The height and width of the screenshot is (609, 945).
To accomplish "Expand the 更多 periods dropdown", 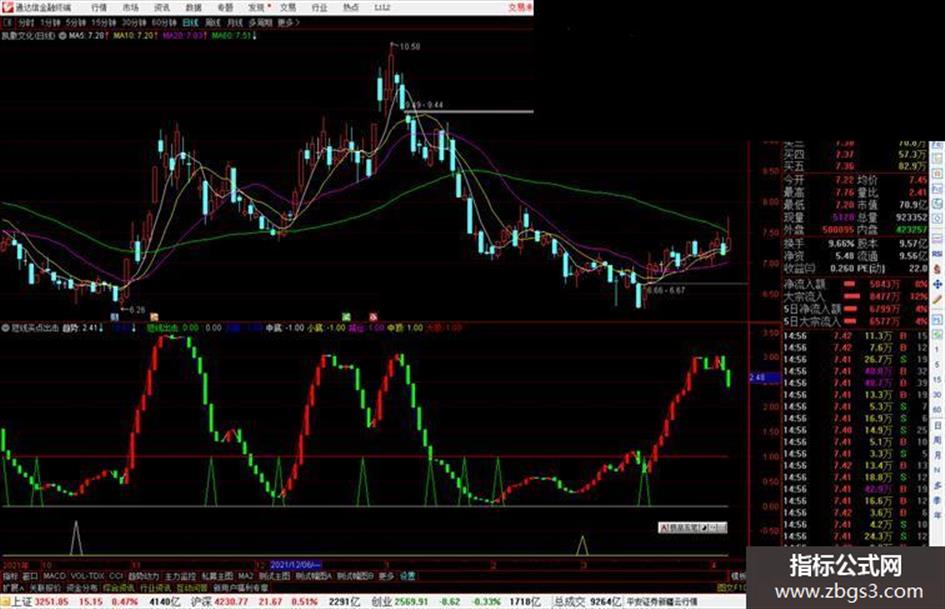I will click(x=289, y=23).
